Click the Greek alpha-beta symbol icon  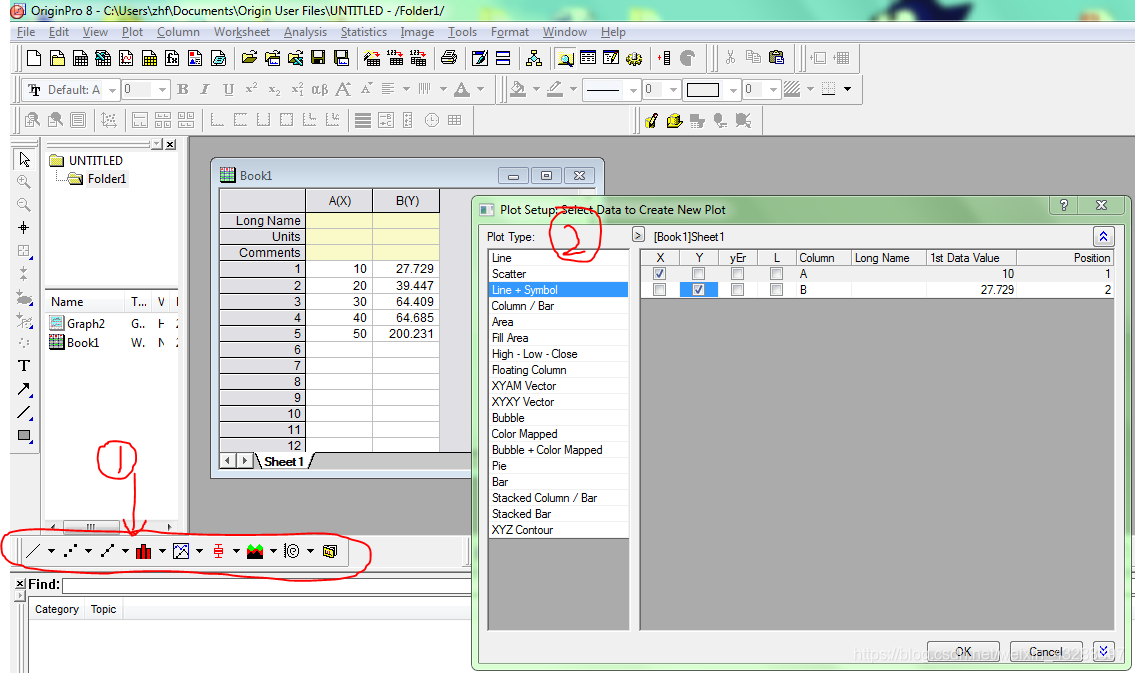(319, 89)
